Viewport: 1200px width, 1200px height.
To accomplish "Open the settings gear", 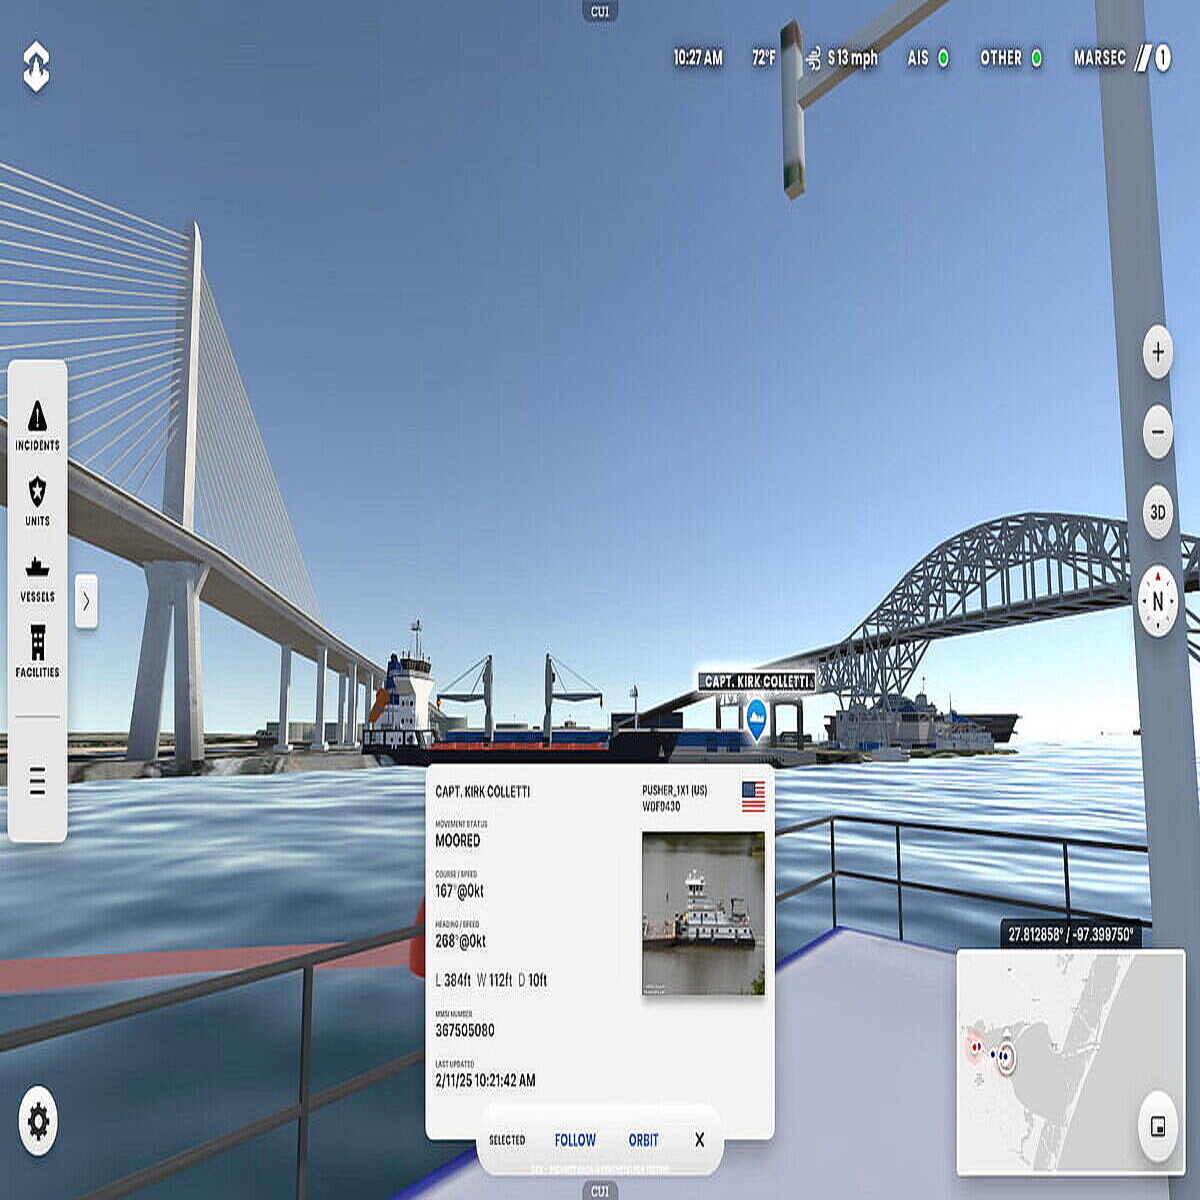I will [x=38, y=1121].
